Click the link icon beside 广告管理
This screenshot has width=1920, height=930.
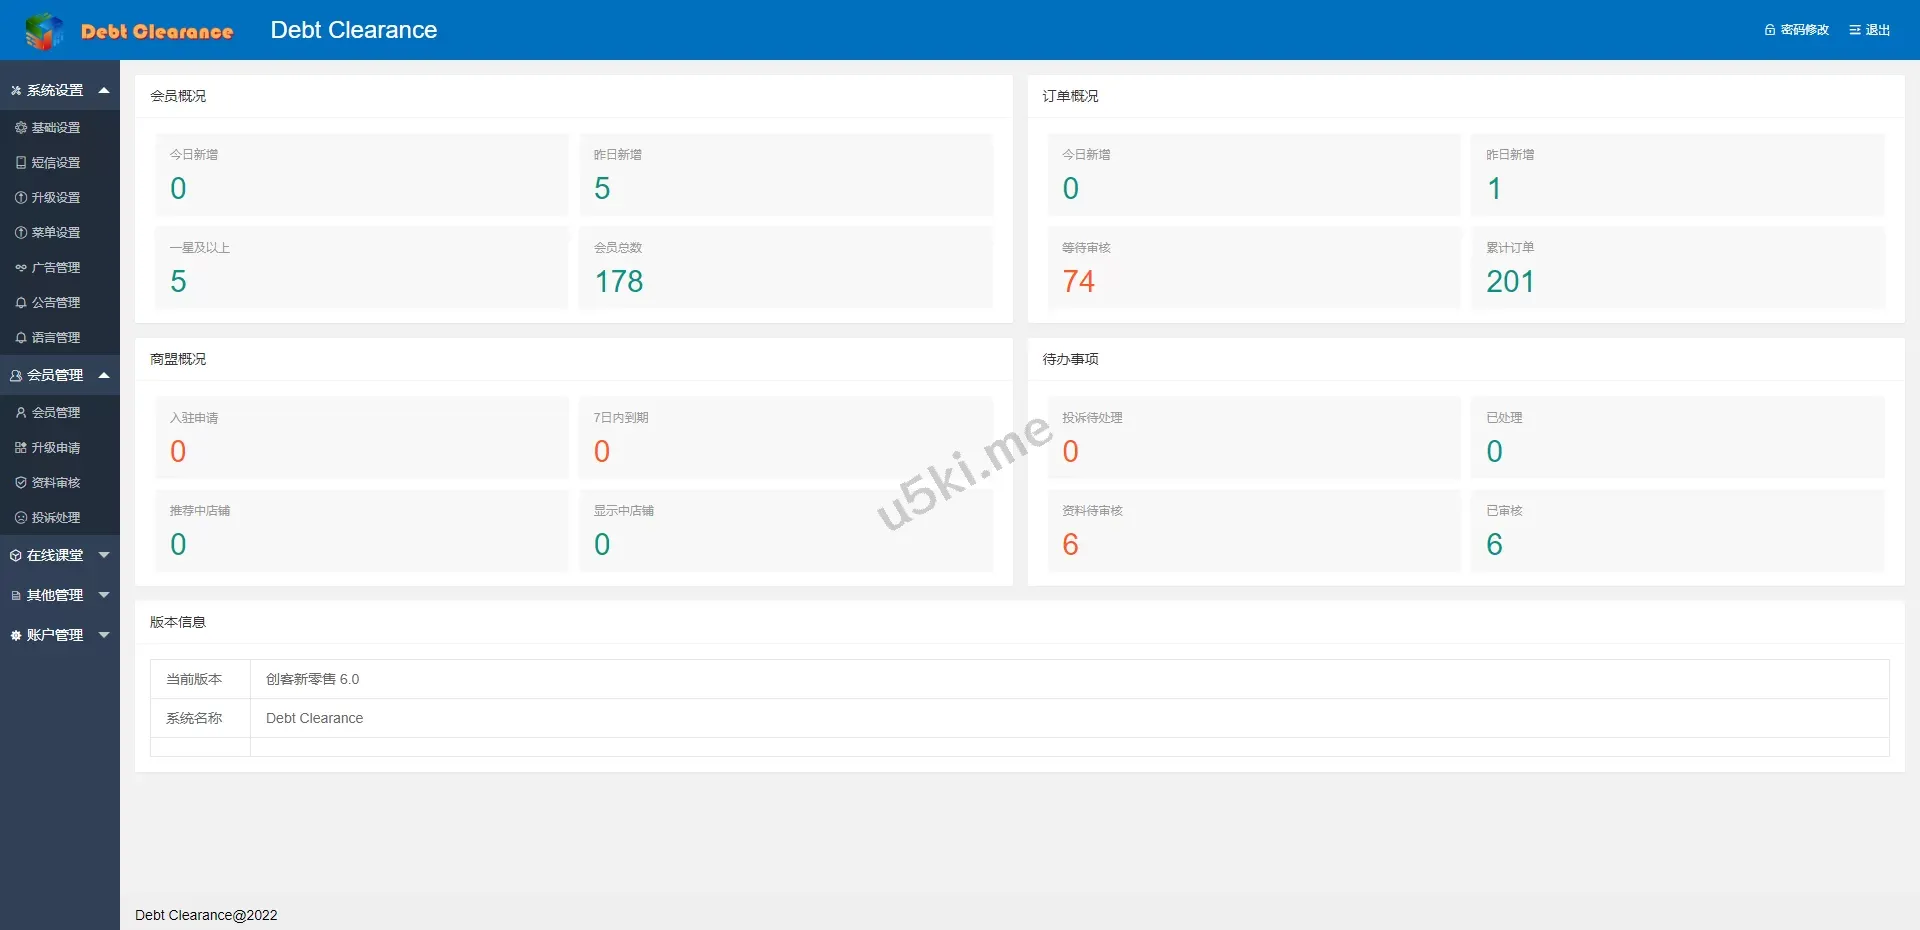(x=21, y=268)
